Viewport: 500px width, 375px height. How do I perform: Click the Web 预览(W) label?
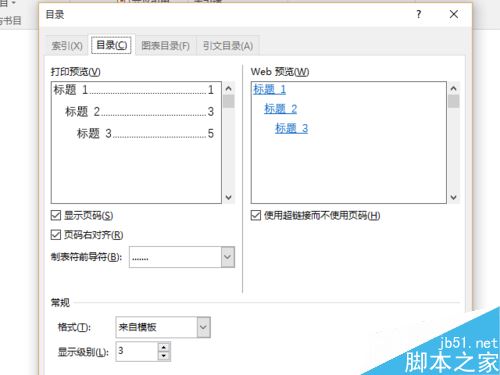pyautogui.click(x=280, y=72)
